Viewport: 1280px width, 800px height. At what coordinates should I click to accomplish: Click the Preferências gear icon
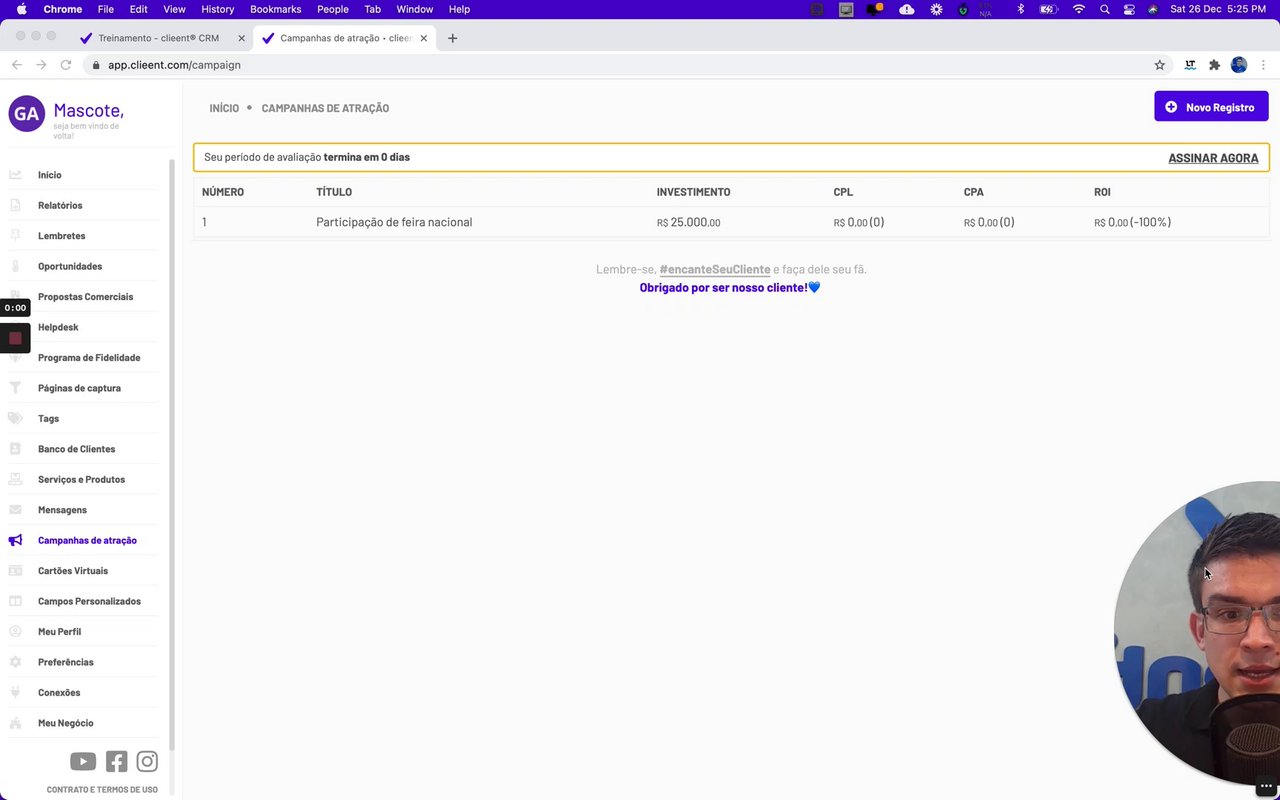(x=15, y=662)
